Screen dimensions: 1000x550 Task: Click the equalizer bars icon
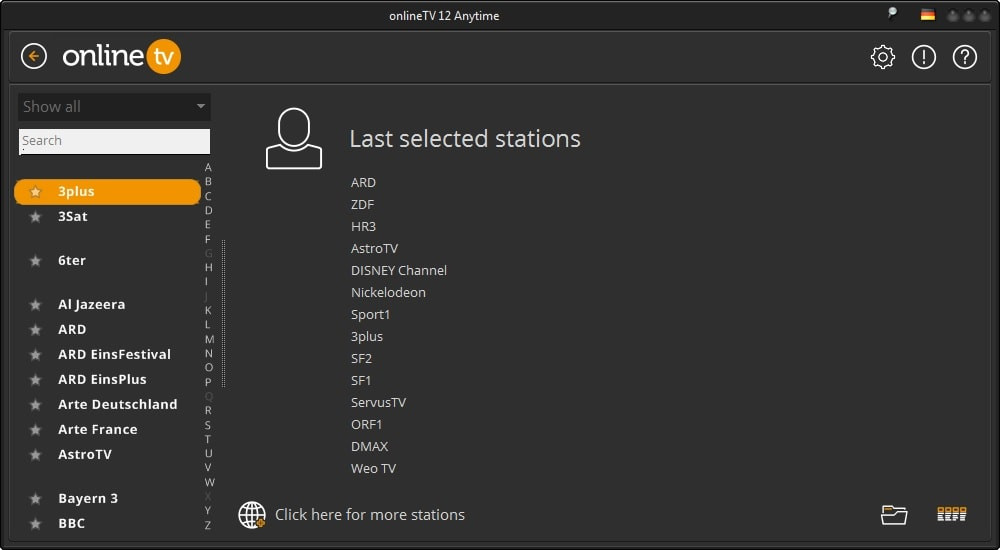click(952, 514)
